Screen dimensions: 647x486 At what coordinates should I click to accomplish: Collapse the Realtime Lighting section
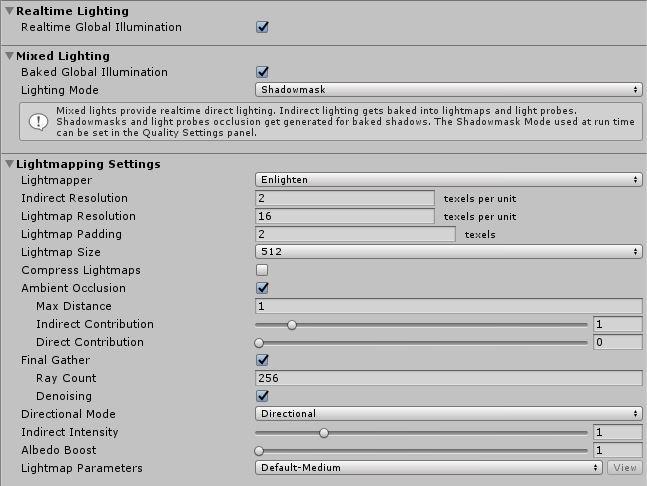tap(9, 11)
